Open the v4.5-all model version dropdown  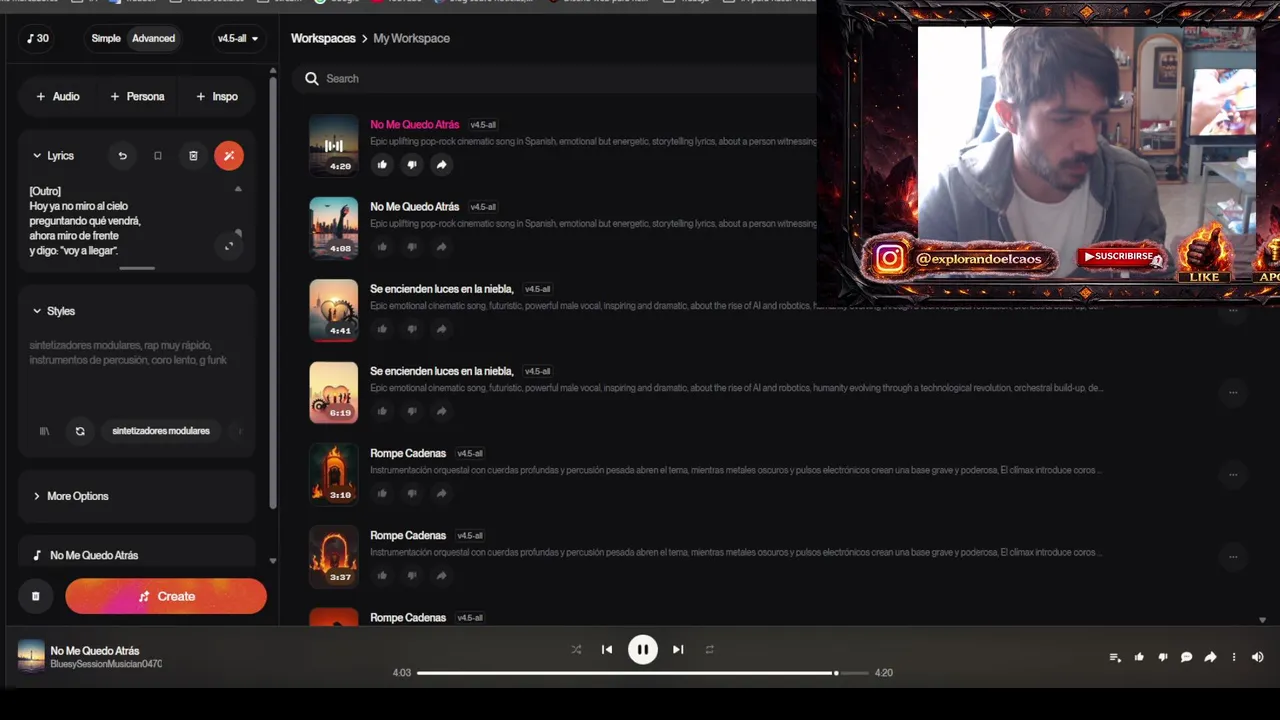pos(238,38)
